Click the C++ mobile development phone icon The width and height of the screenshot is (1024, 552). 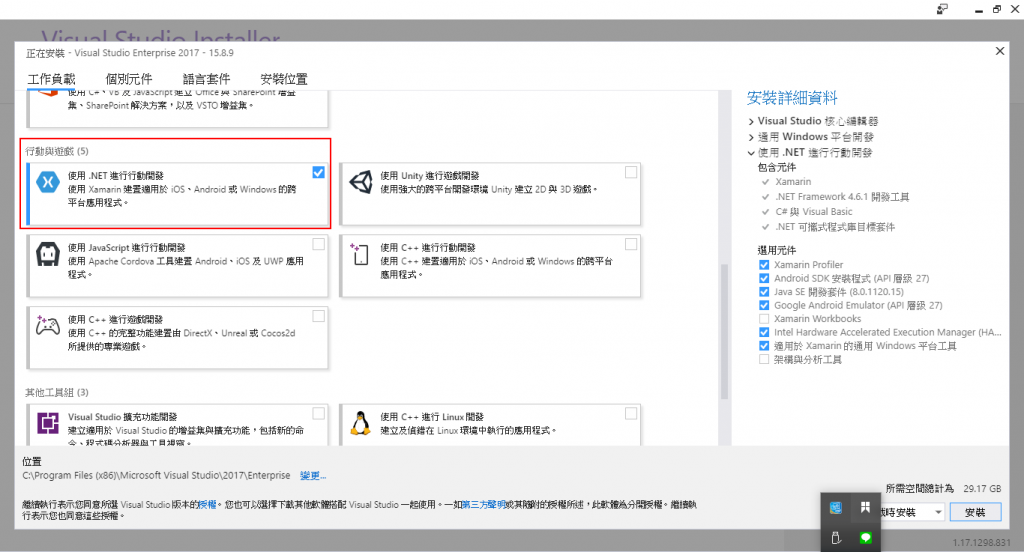[x=360, y=254]
